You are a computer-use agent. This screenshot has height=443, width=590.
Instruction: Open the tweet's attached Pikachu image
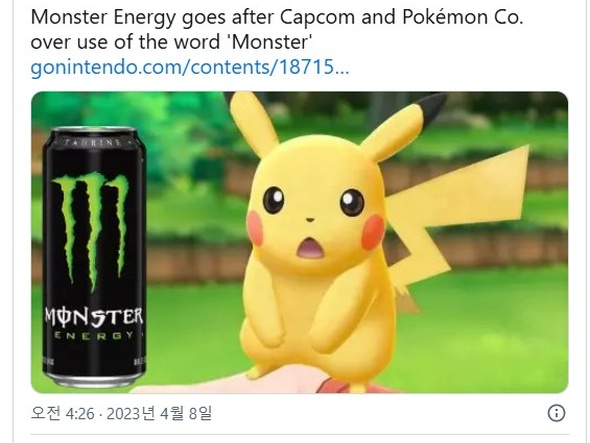(300, 242)
